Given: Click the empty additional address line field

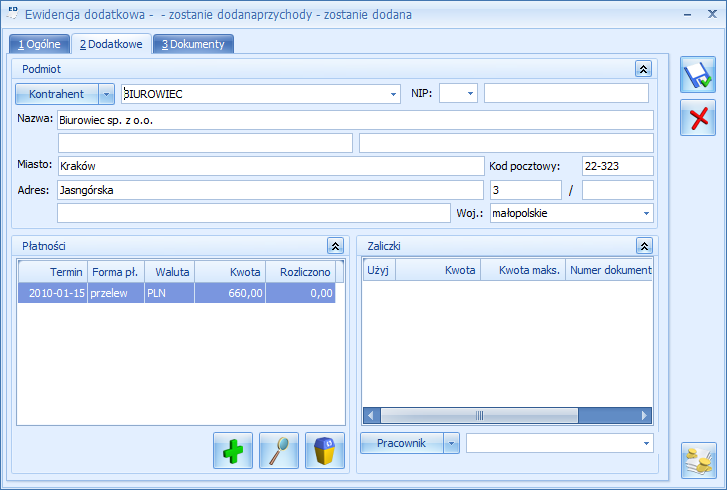Looking at the screenshot, I should click(254, 213).
